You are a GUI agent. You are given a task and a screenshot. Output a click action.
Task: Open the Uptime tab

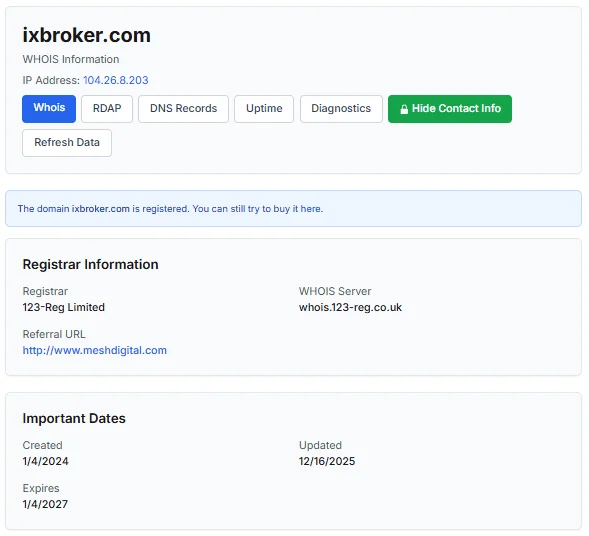[264, 109]
